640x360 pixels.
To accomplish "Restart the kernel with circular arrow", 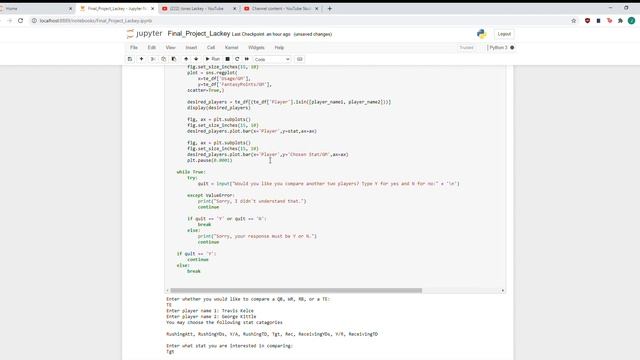I will point(237,59).
